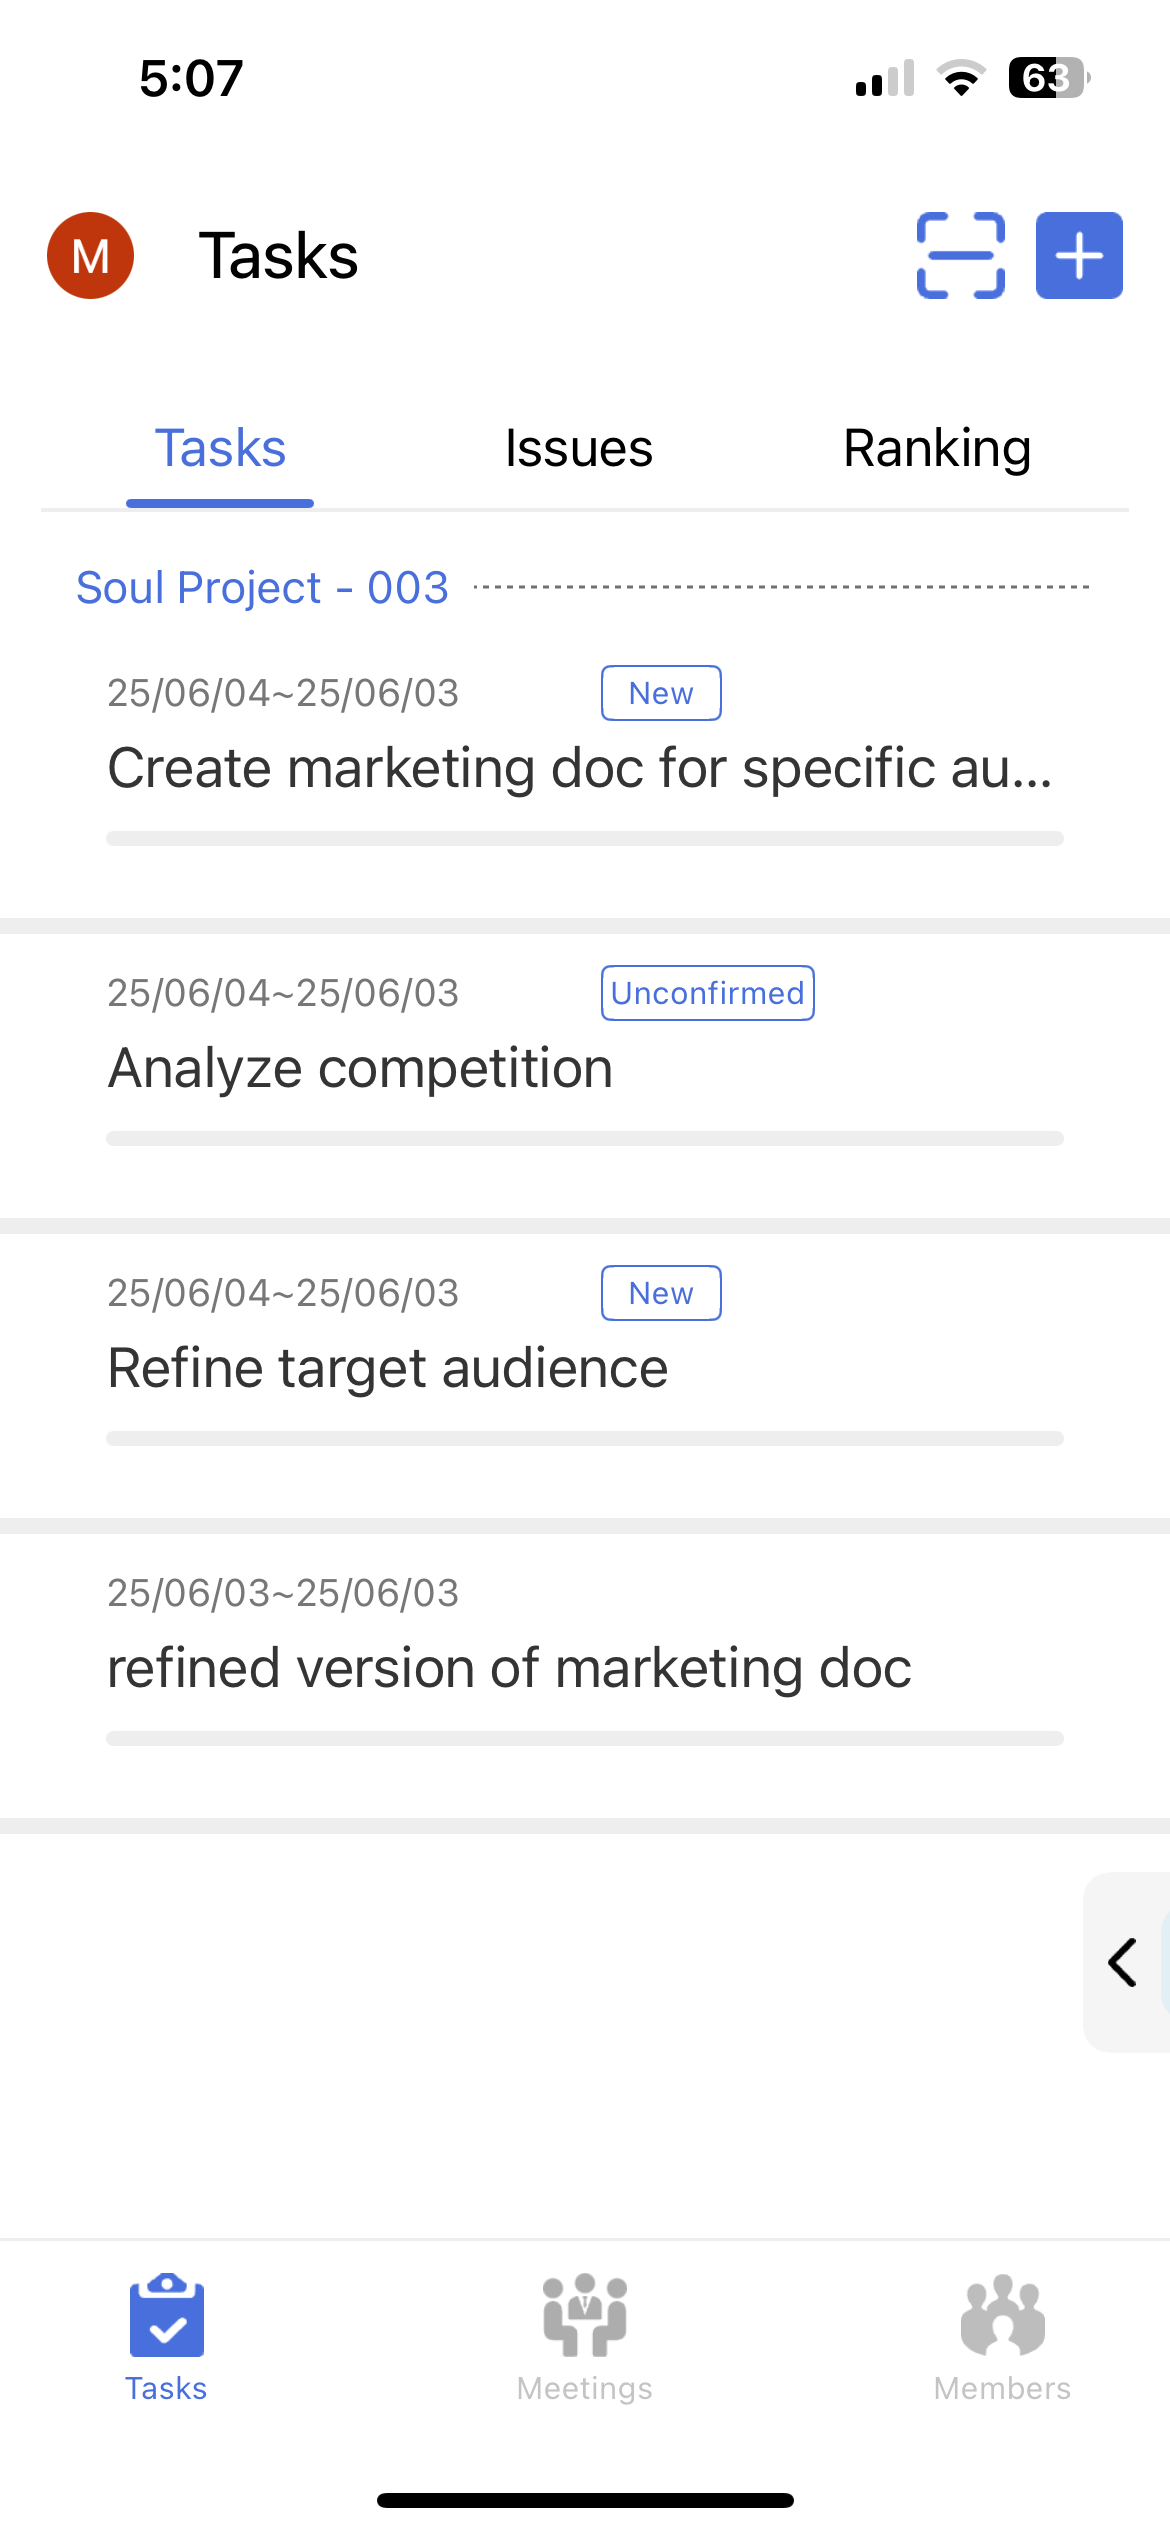Expand the side panel with left chevron

click(1124, 1962)
